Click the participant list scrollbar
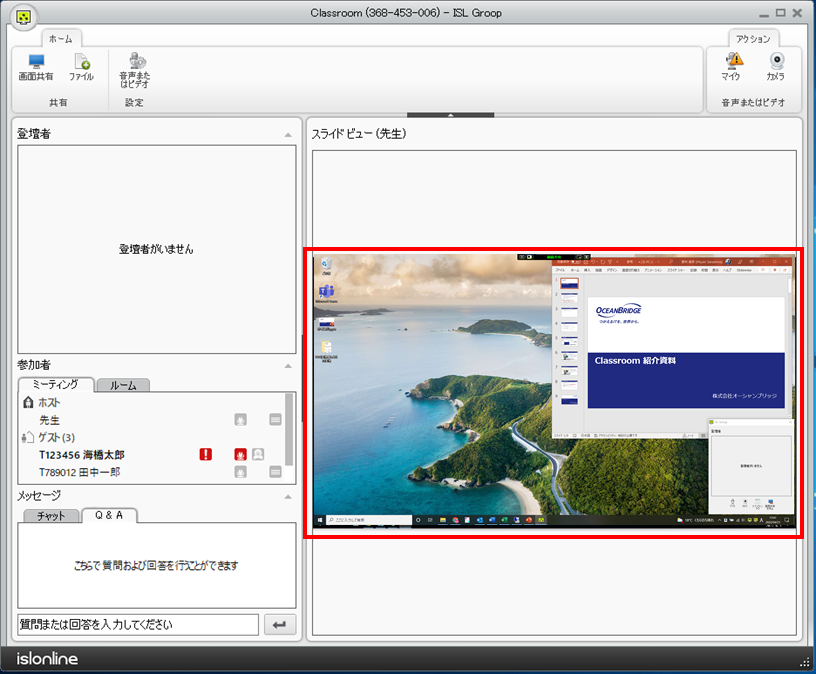This screenshot has height=674, width=816. coord(290,430)
